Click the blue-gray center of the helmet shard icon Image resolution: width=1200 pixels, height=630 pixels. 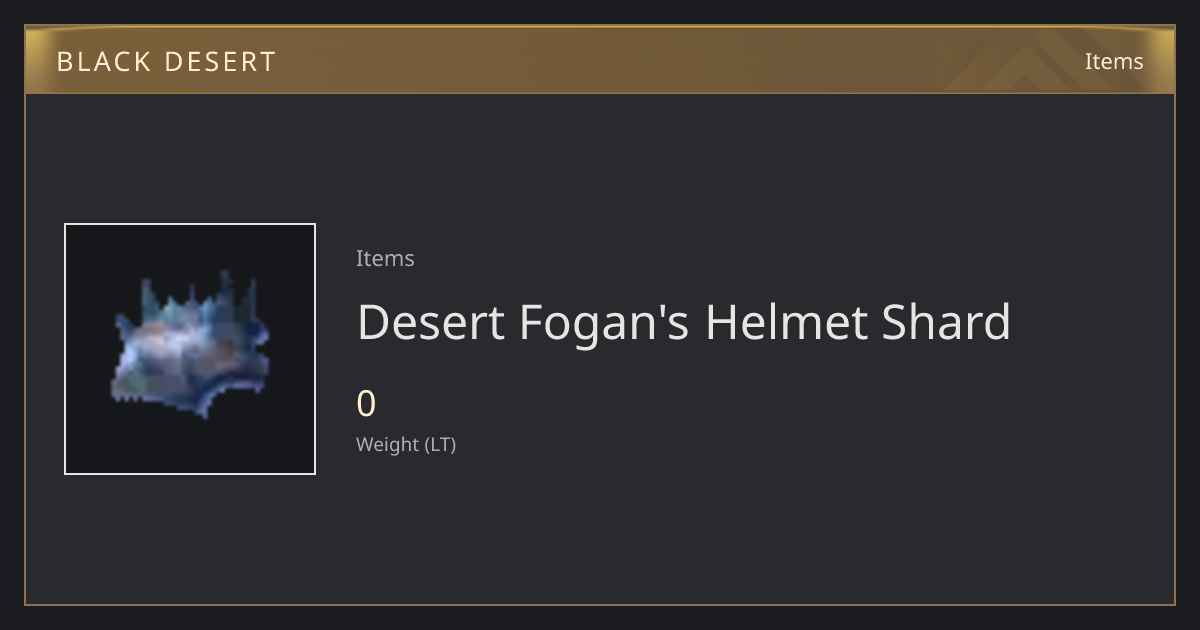[190, 345]
